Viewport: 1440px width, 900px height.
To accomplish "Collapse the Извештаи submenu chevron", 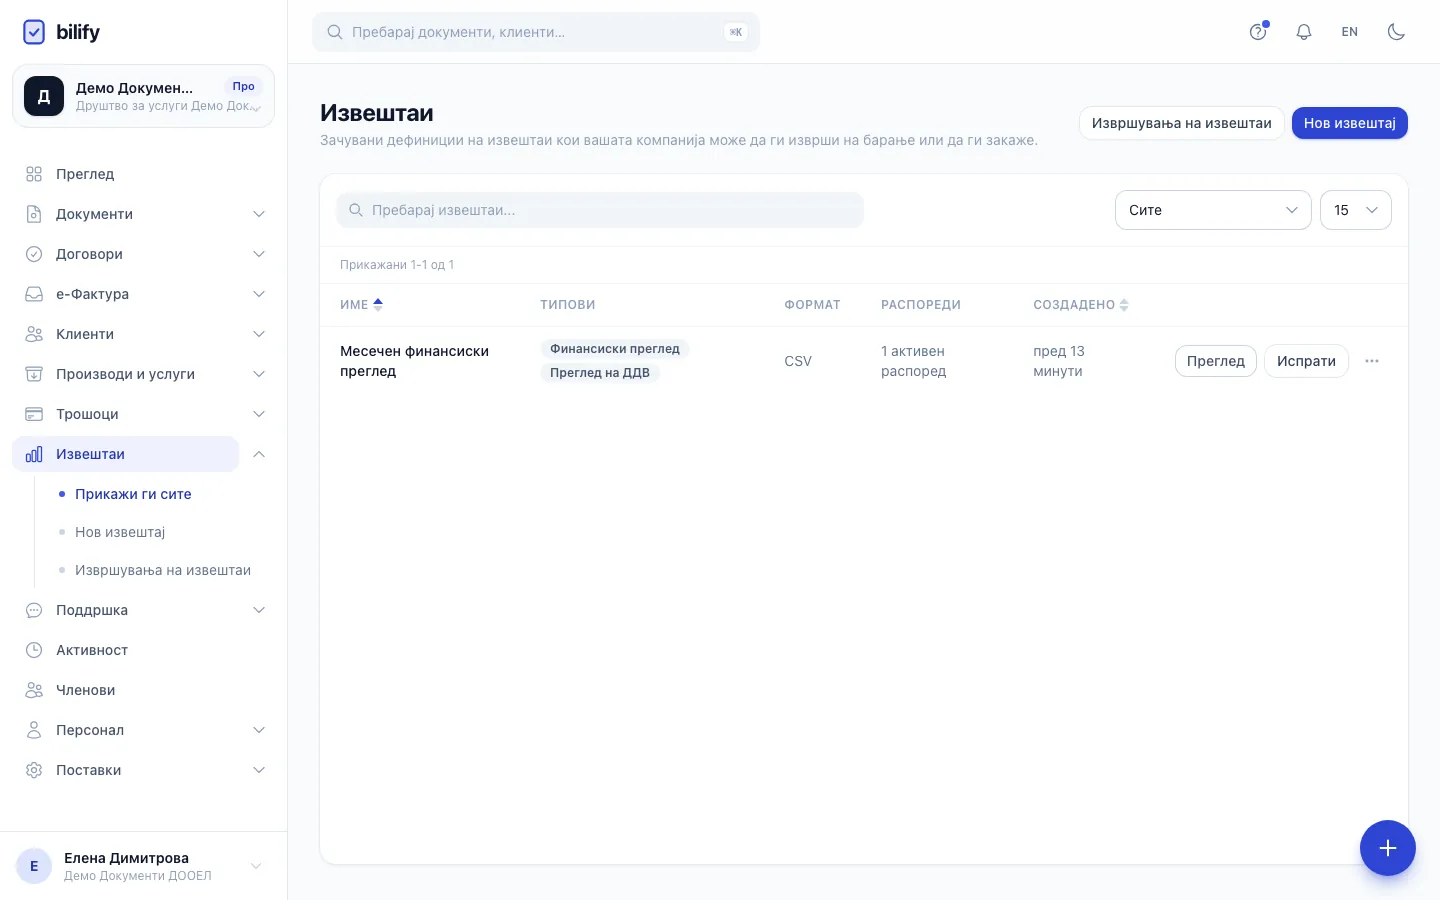I will pos(259,454).
